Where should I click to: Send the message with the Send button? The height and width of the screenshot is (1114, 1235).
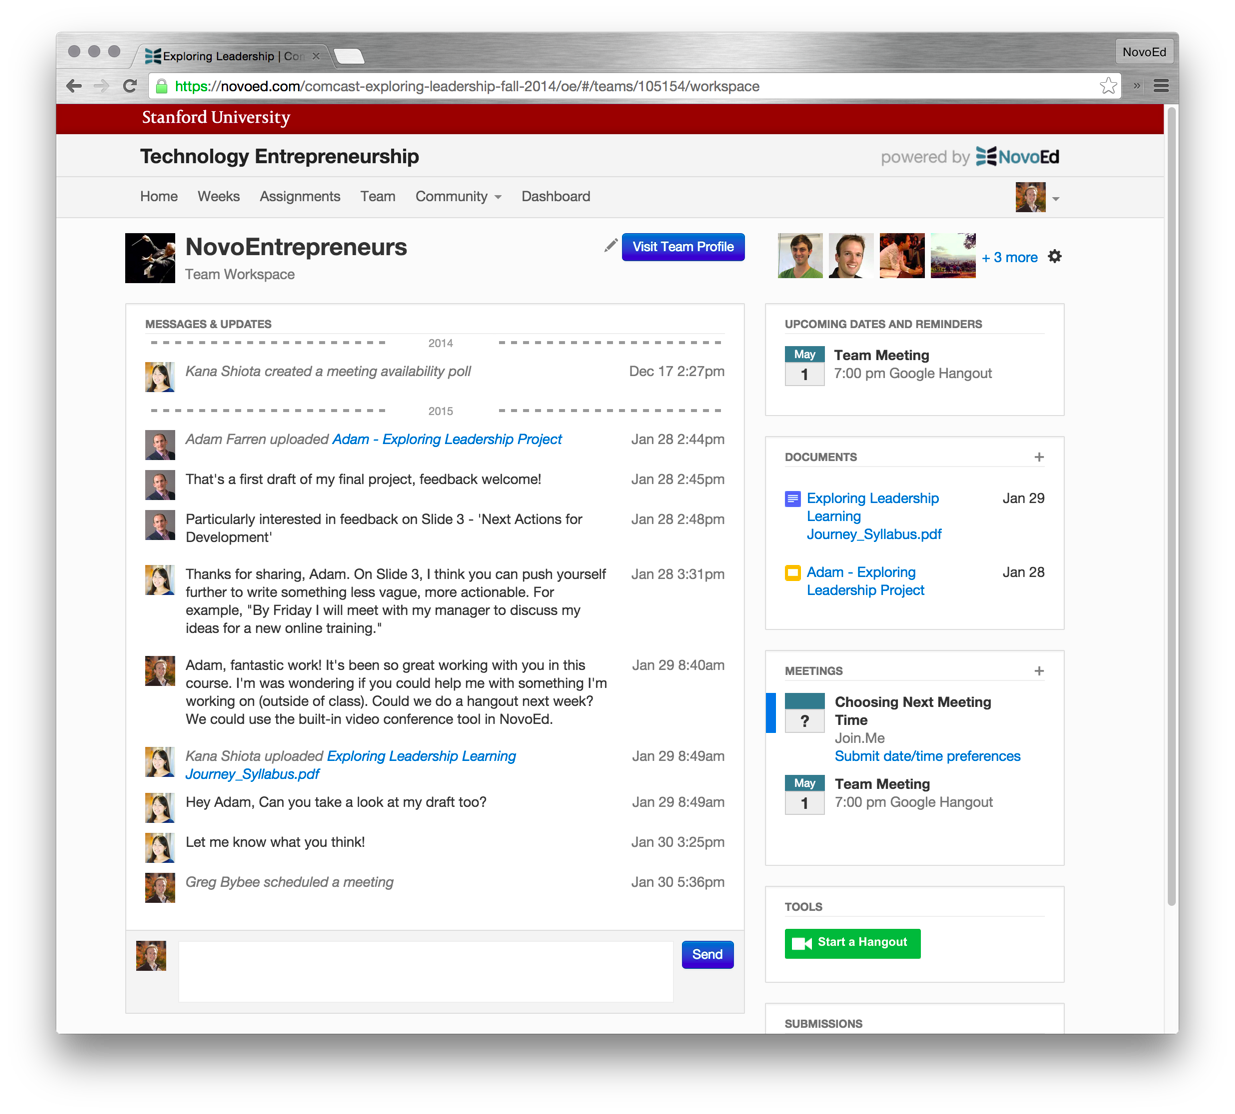pyautogui.click(x=707, y=955)
